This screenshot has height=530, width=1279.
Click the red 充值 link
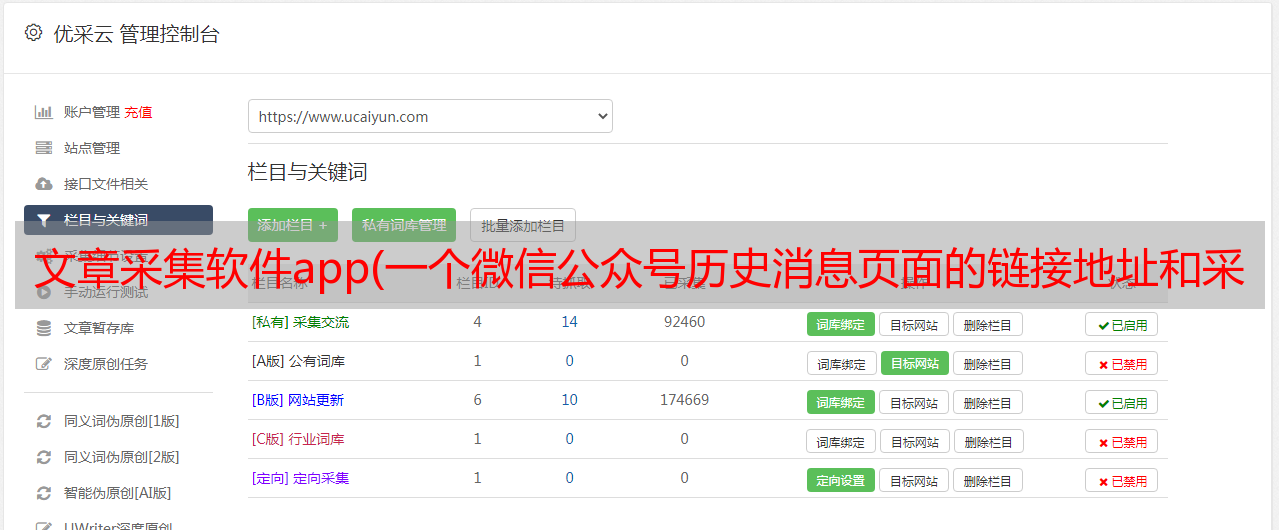click(x=138, y=112)
